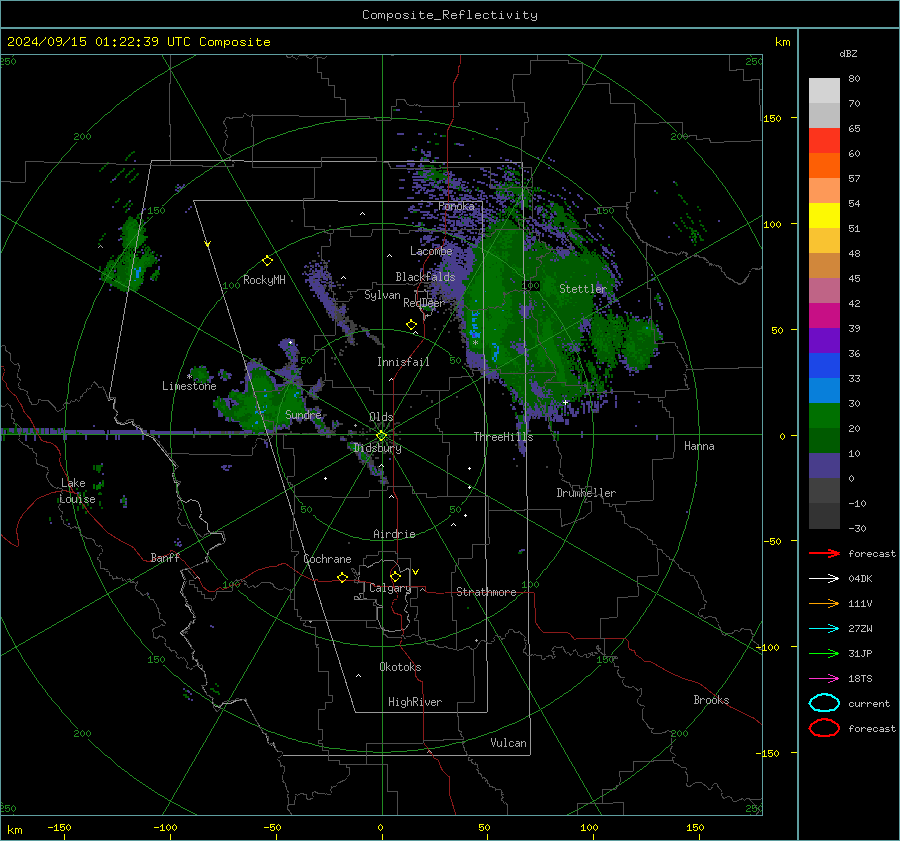
Task: Click the 18TS legend label
Action: (860, 679)
